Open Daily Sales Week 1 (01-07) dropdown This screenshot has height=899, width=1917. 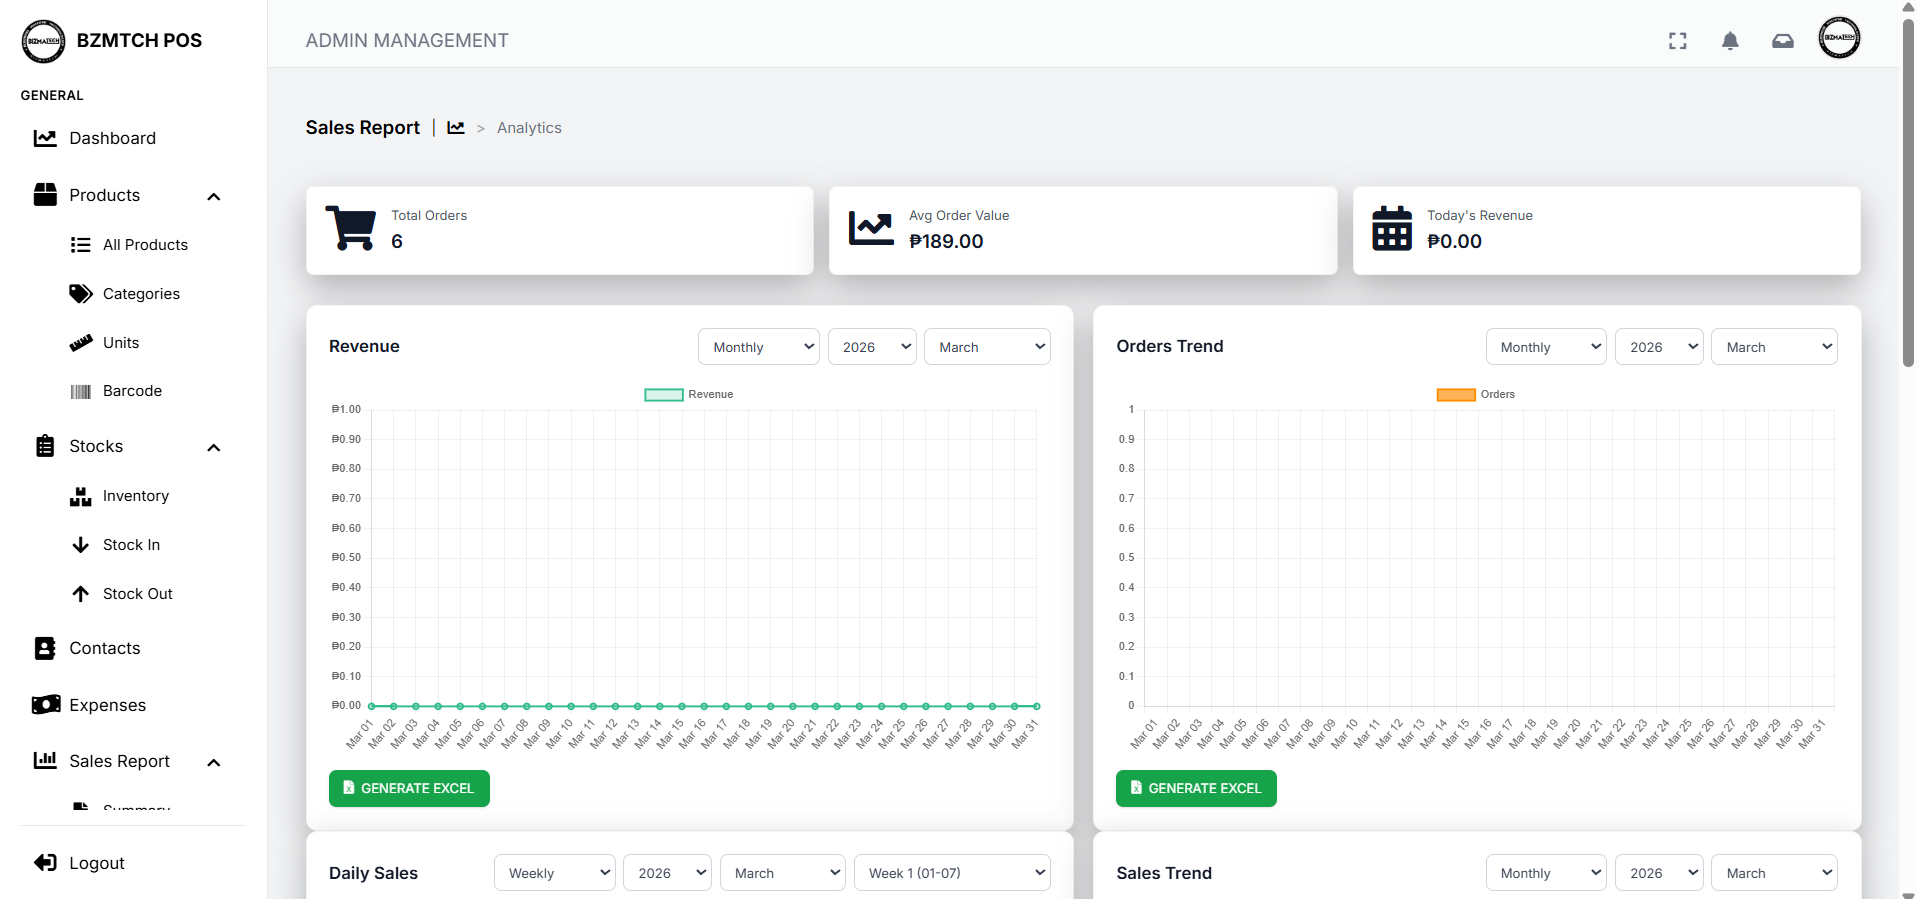(951, 873)
